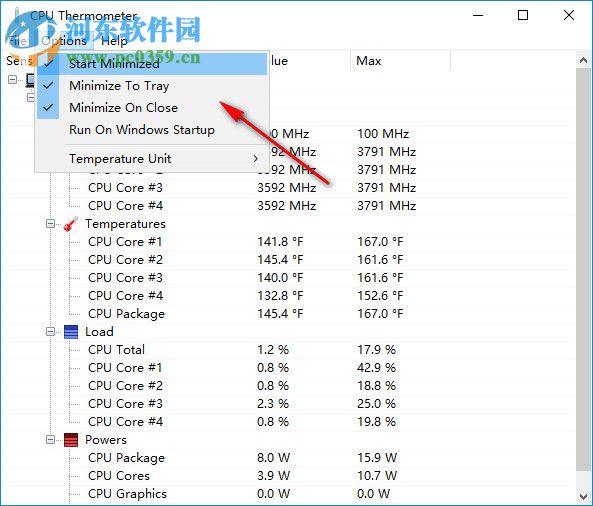Click the red Powers category icon
The height and width of the screenshot is (506, 593).
[x=71, y=440]
